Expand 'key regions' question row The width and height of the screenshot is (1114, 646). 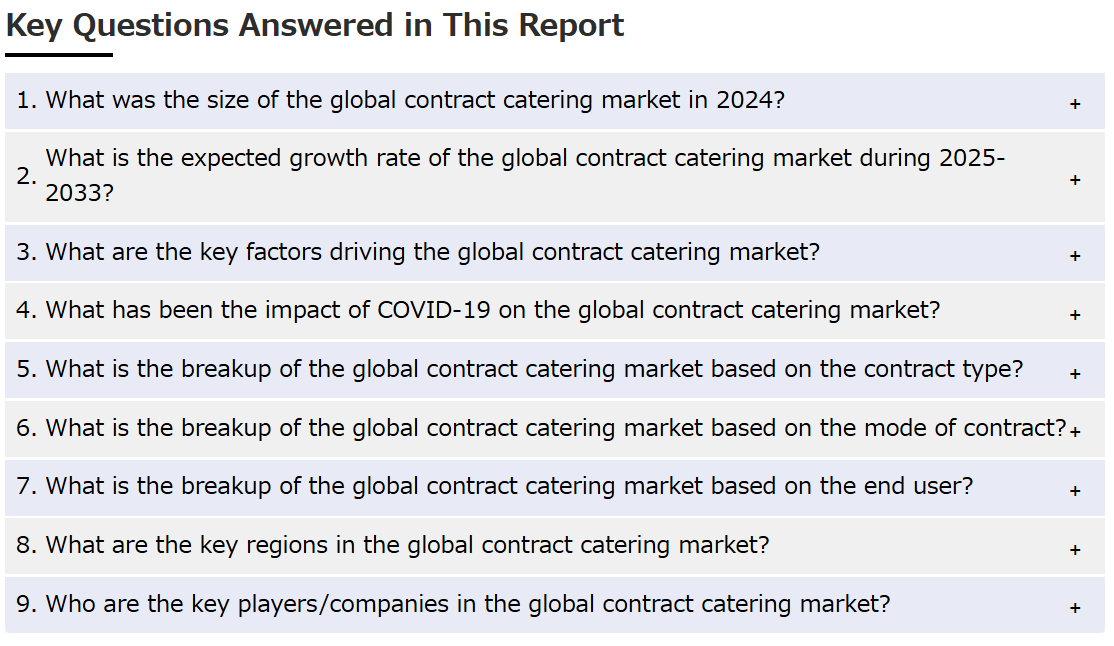[555, 546]
